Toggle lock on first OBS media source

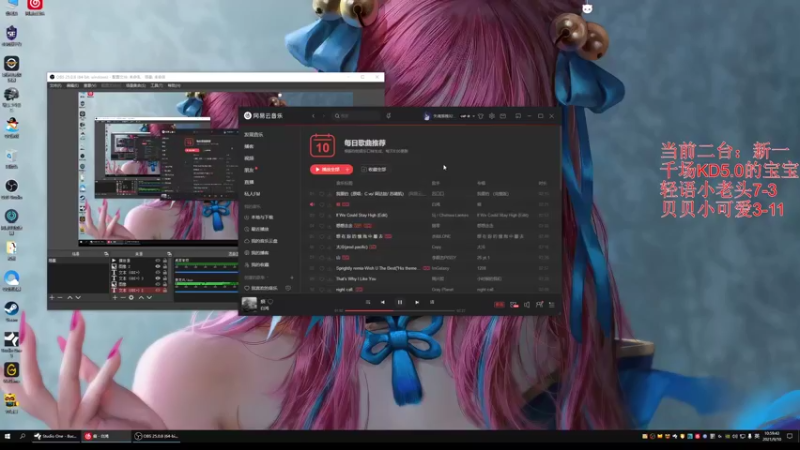pos(164,261)
